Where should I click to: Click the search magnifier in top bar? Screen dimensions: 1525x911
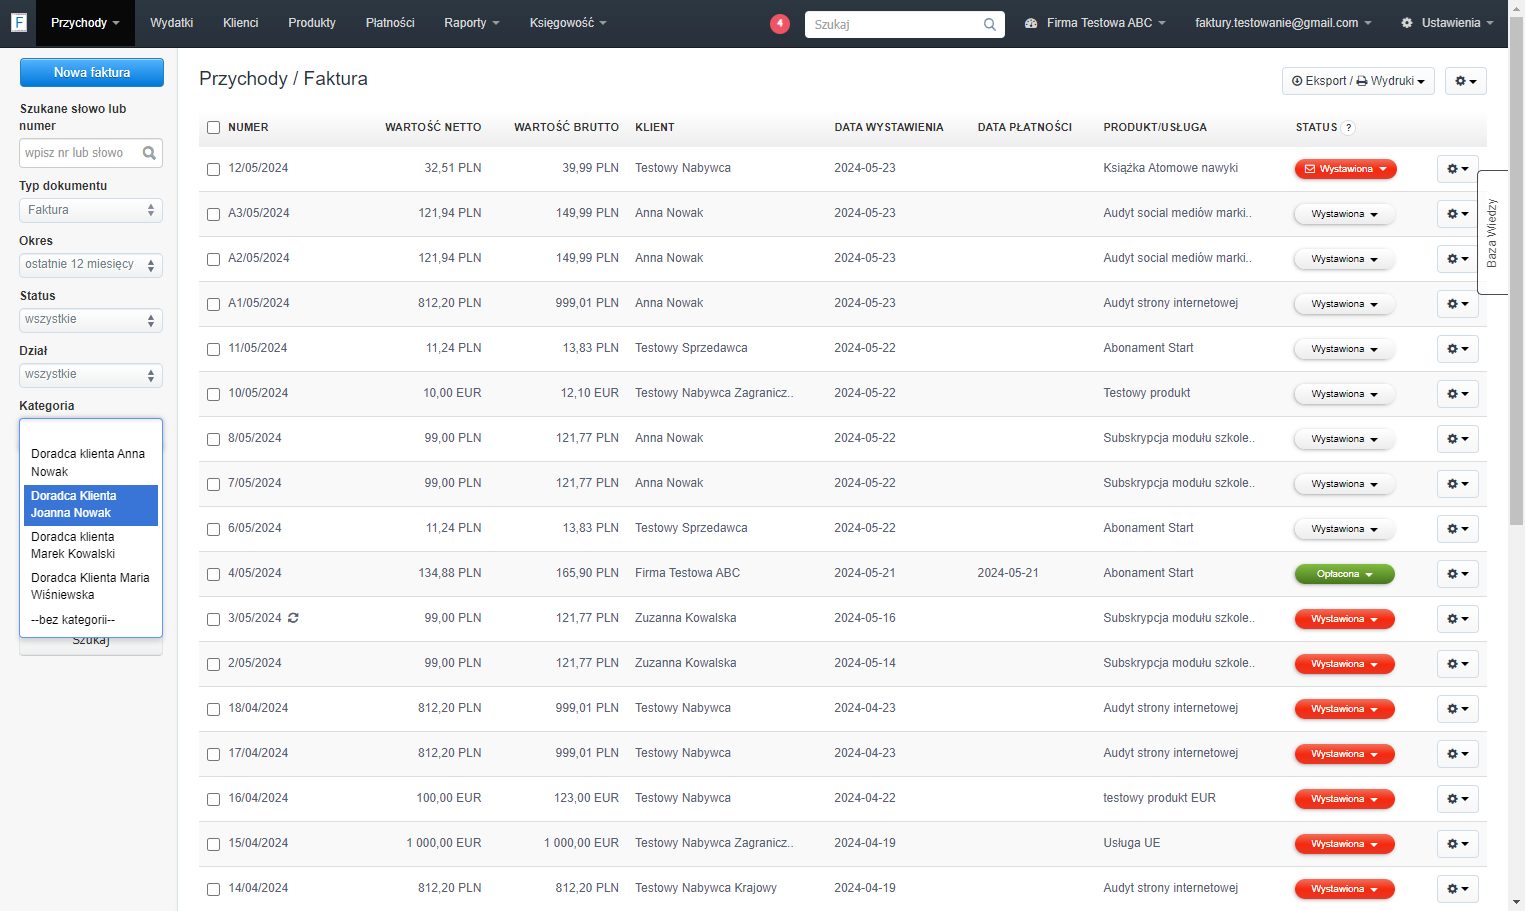tap(990, 24)
